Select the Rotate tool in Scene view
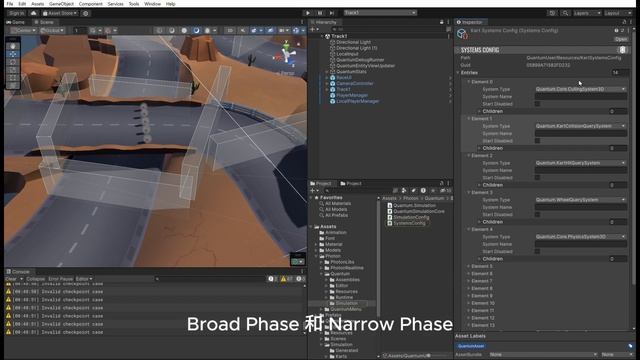 [x=13, y=62]
